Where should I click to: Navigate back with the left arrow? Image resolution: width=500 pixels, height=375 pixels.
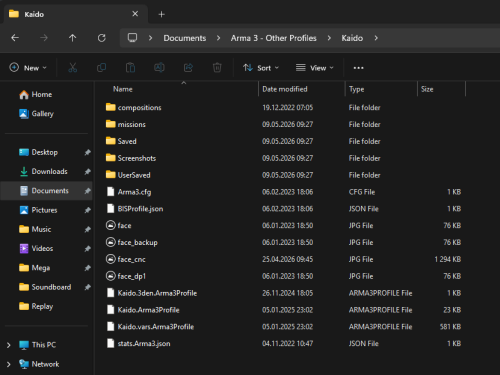[x=15, y=38]
